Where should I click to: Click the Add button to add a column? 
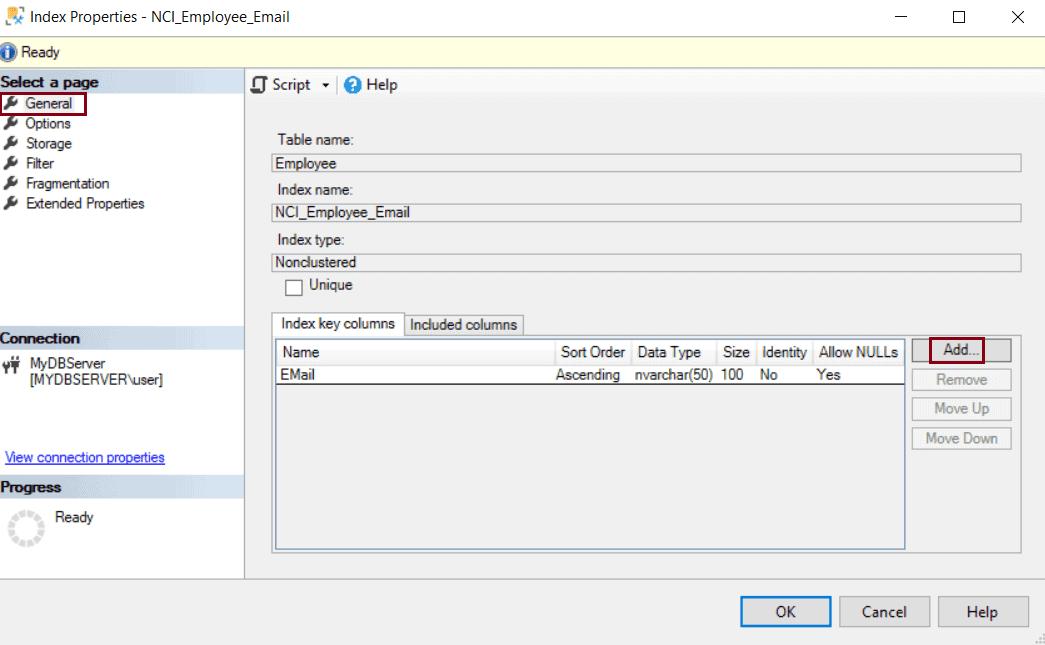point(959,350)
